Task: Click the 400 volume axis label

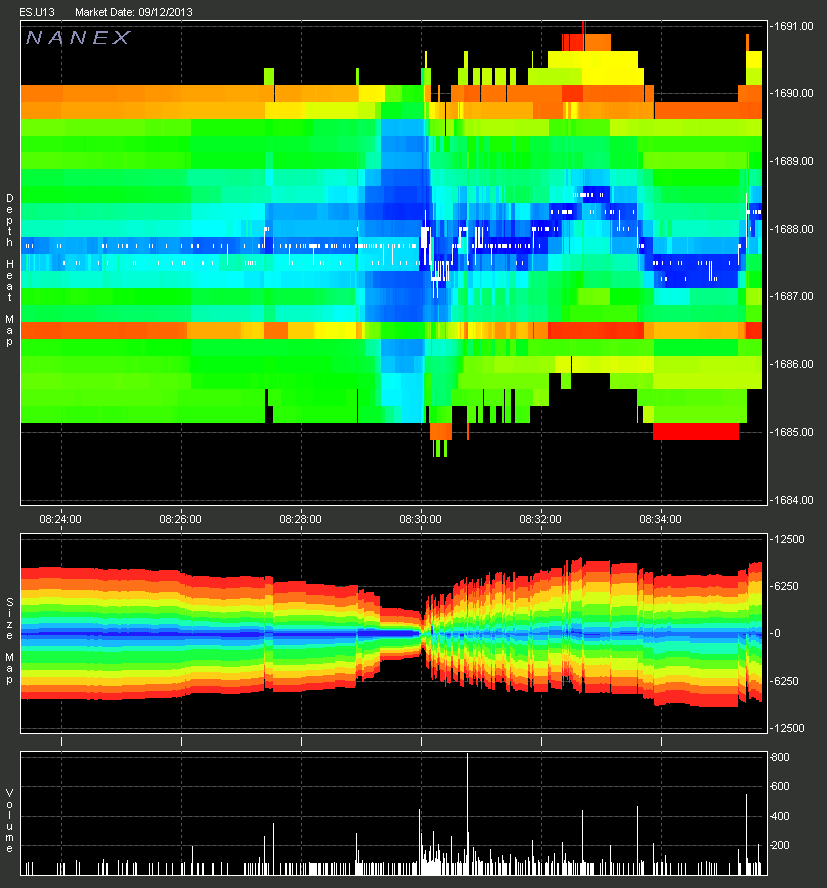Action: pyautogui.click(x=781, y=816)
